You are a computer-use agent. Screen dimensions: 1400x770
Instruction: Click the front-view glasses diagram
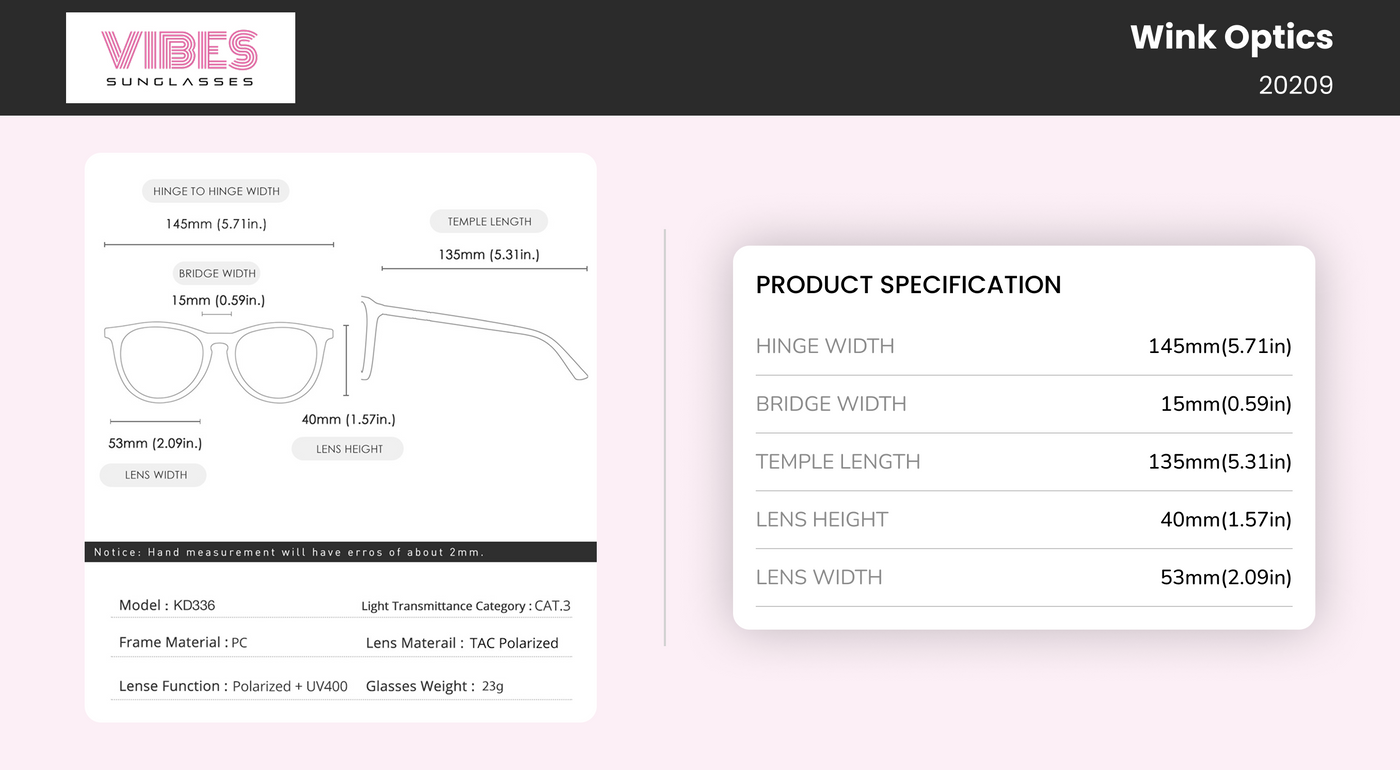[218, 360]
